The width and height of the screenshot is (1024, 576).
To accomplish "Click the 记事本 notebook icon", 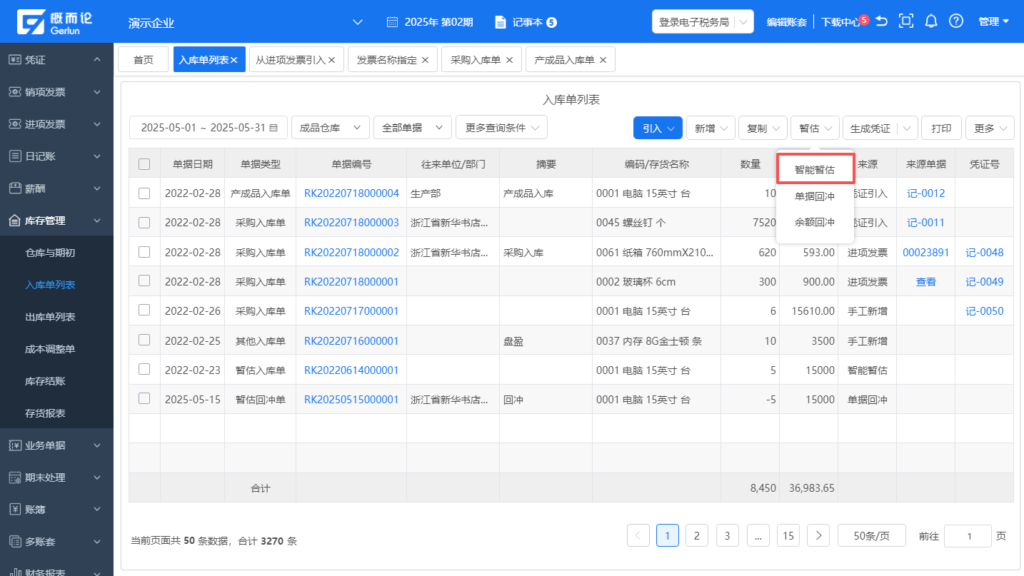I will [x=501, y=21].
